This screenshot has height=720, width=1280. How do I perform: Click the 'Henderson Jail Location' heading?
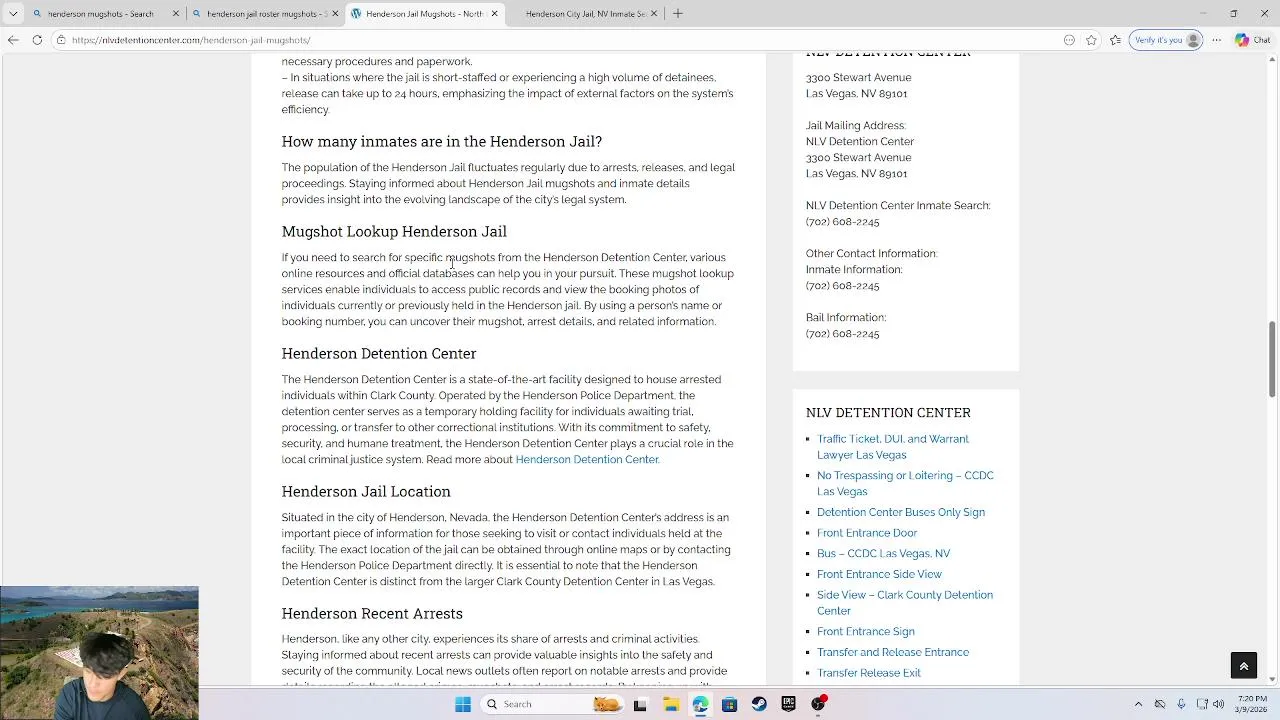[x=366, y=492]
